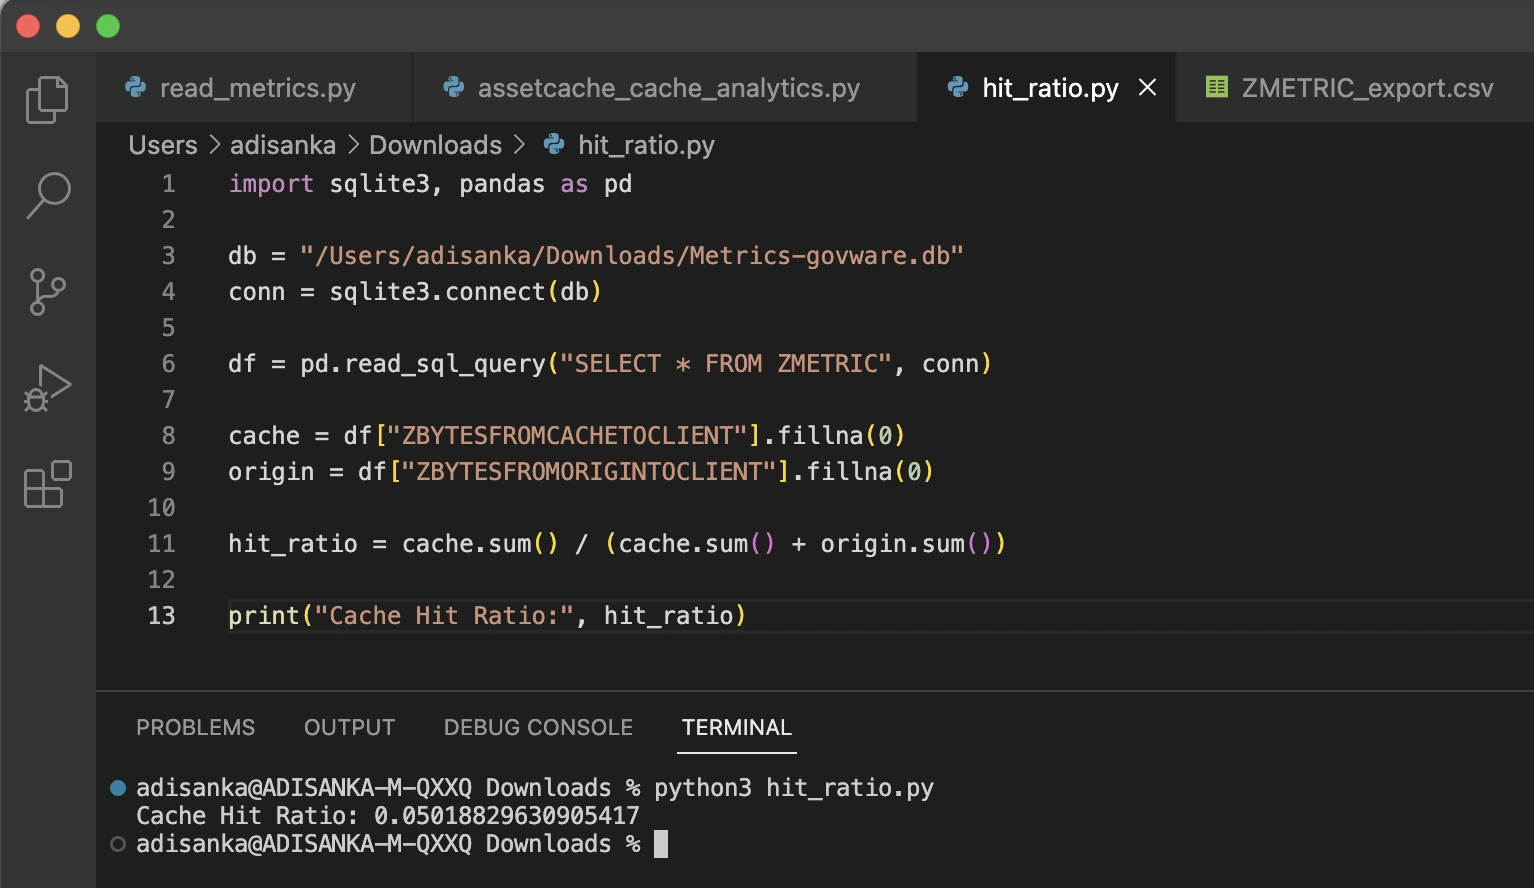
Task: Open the Source Control sidebar icon
Action: pyautogui.click(x=46, y=291)
